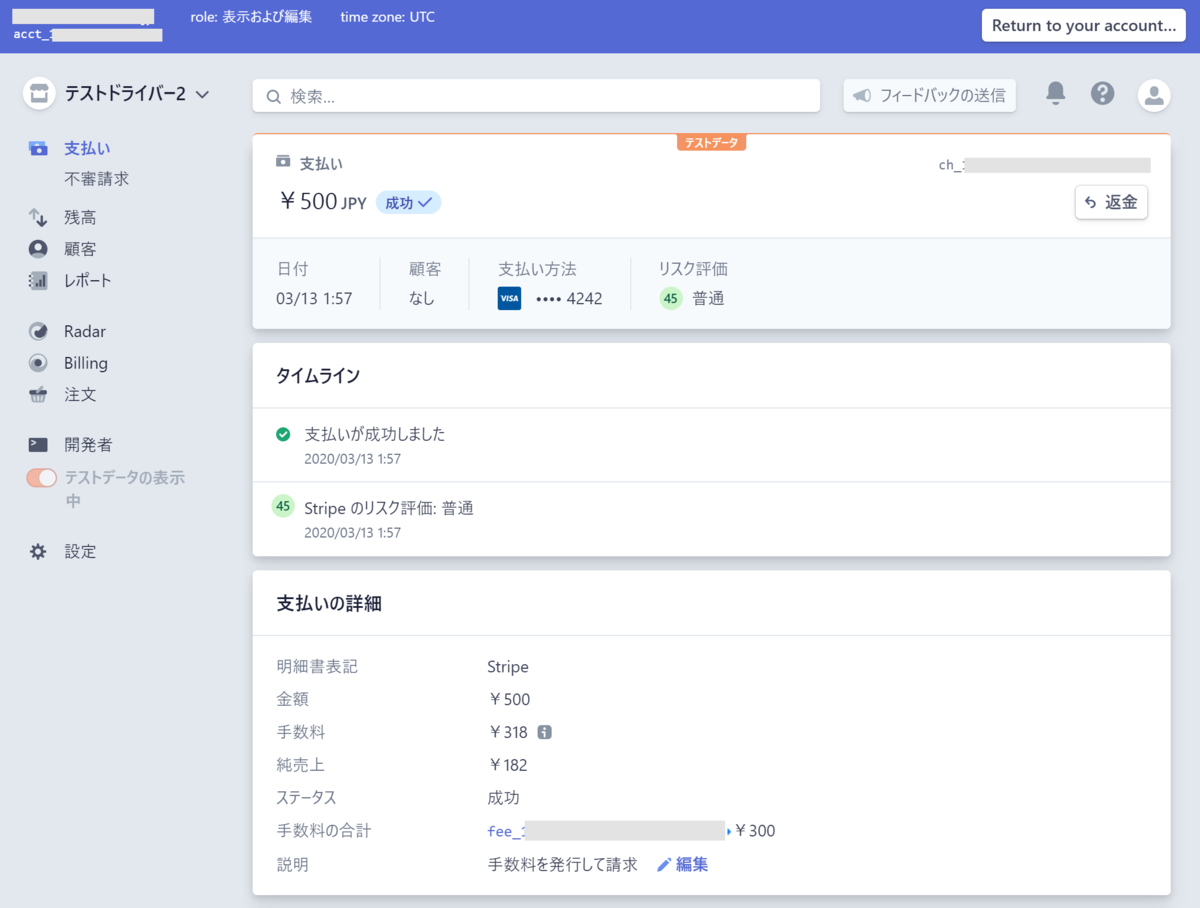
Task: Click the 編集 edit link
Action: pos(692,865)
